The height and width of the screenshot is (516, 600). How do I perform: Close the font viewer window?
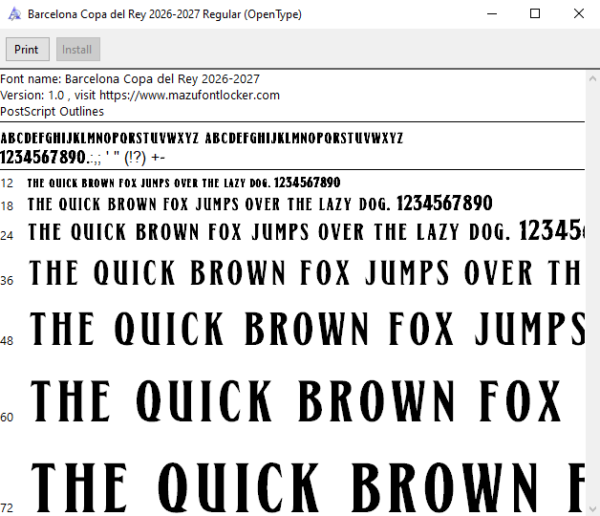tap(579, 14)
